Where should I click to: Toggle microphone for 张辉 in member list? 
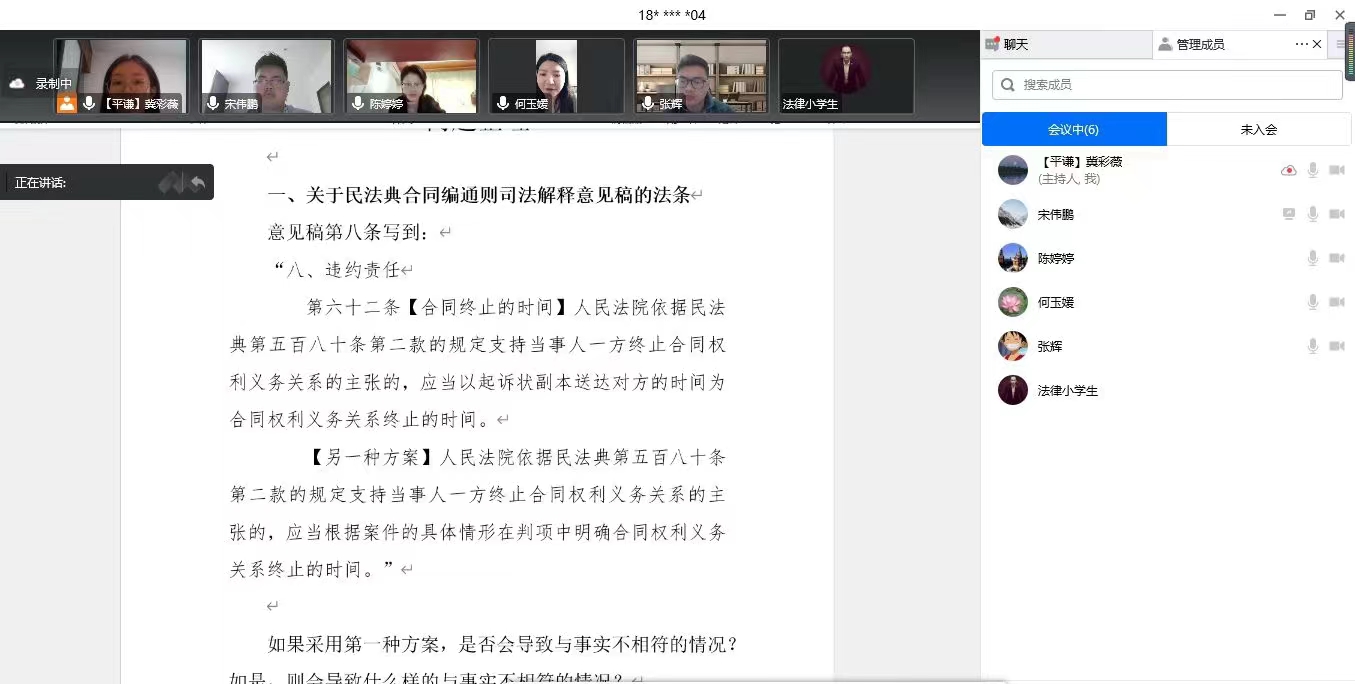point(1313,346)
